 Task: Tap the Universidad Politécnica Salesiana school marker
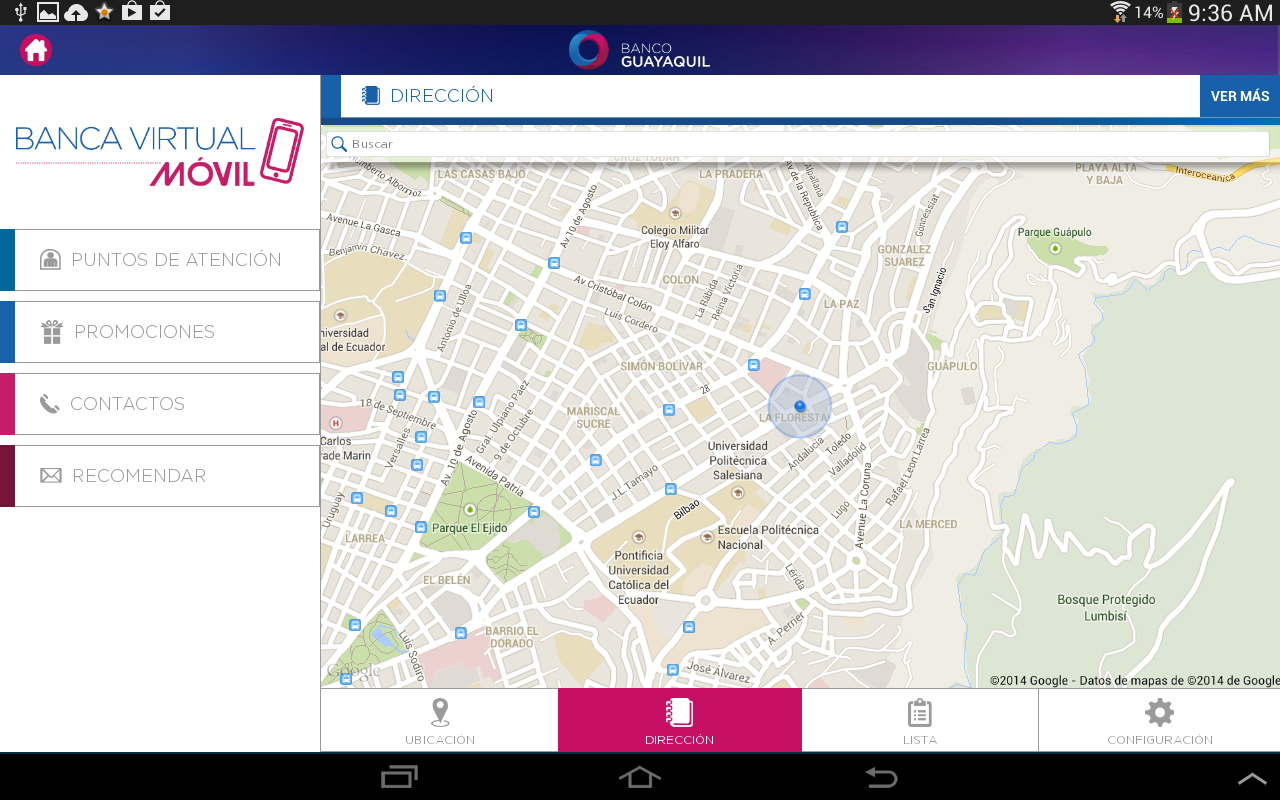tap(738, 492)
